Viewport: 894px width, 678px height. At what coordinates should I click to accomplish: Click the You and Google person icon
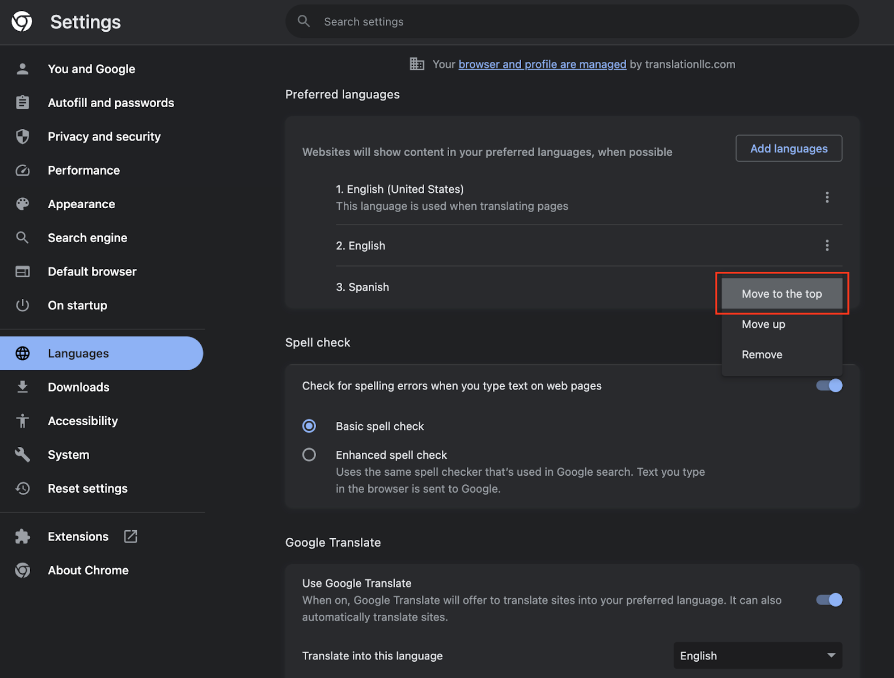22,69
